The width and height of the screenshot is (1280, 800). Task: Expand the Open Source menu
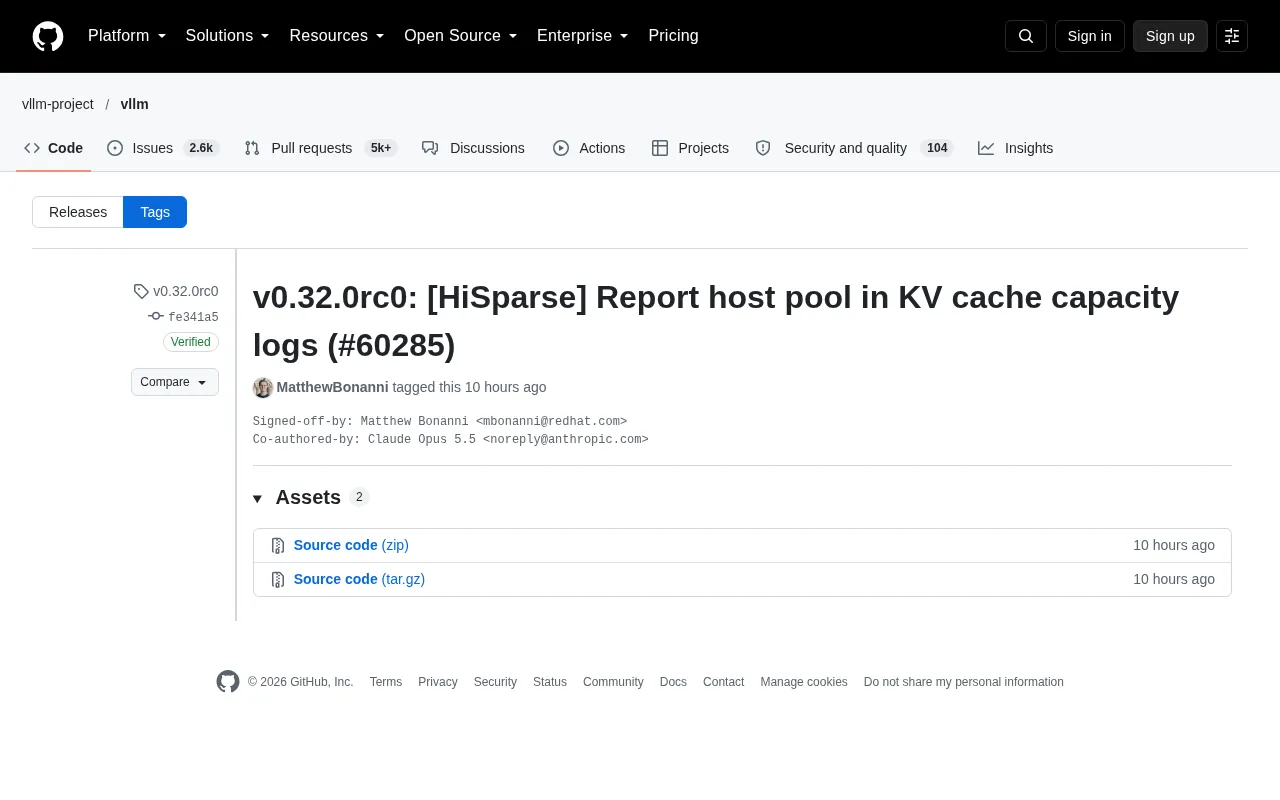click(461, 36)
